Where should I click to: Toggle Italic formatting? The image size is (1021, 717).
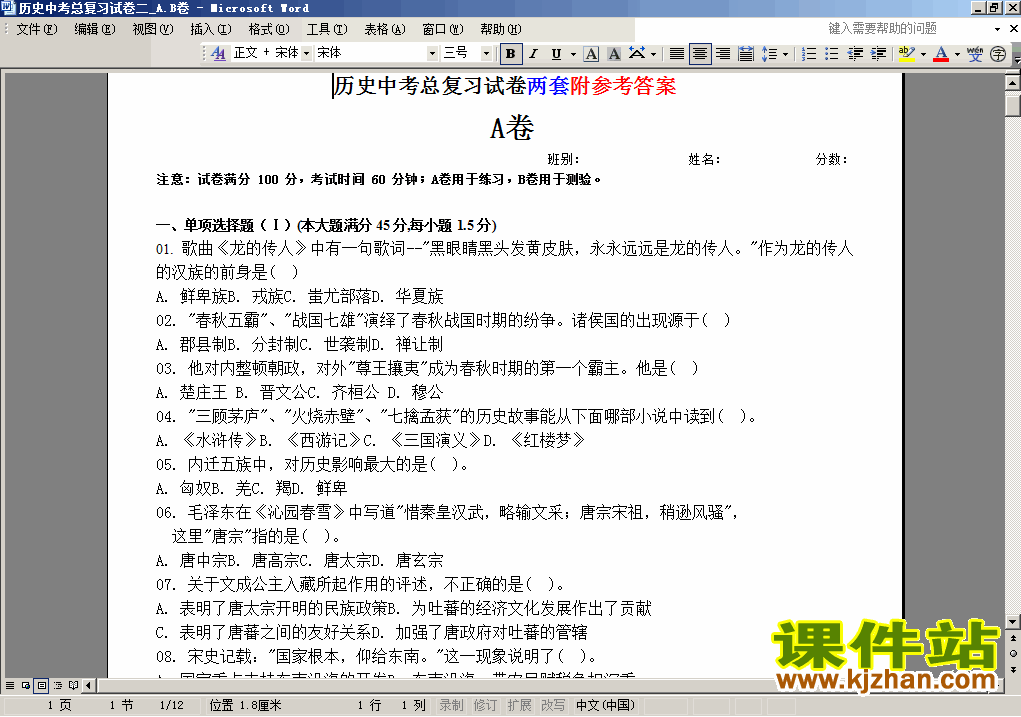533,53
